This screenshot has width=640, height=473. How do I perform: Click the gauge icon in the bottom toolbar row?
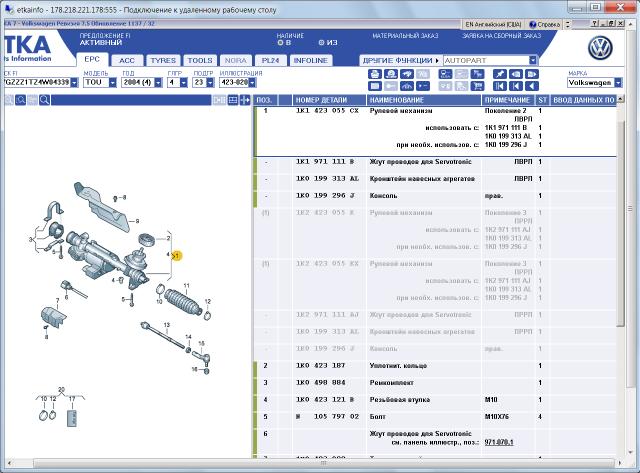coord(407,86)
